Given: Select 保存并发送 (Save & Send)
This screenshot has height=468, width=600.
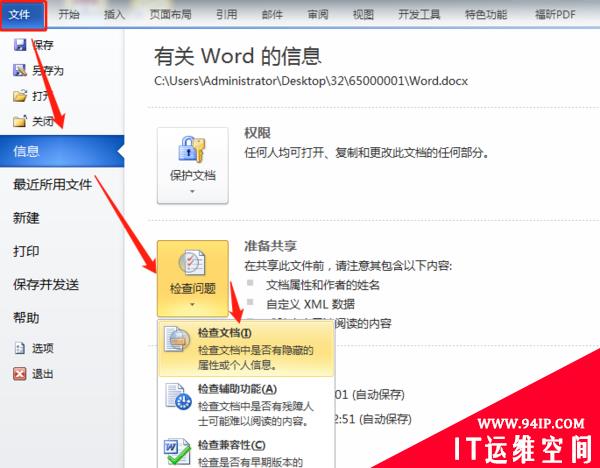Looking at the screenshot, I should tap(46, 284).
